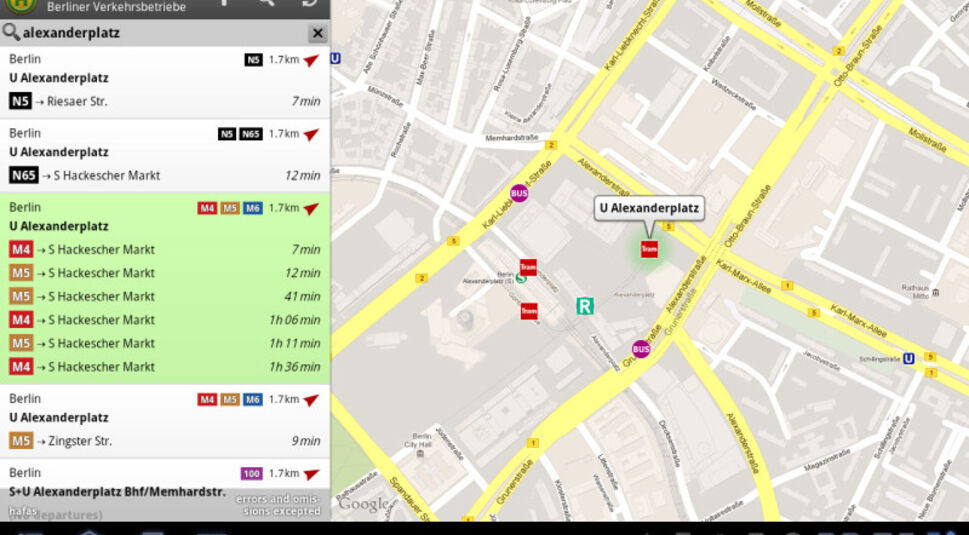Select M4 departure leaving in 7 min
969x535 pixels.
(x=165, y=249)
